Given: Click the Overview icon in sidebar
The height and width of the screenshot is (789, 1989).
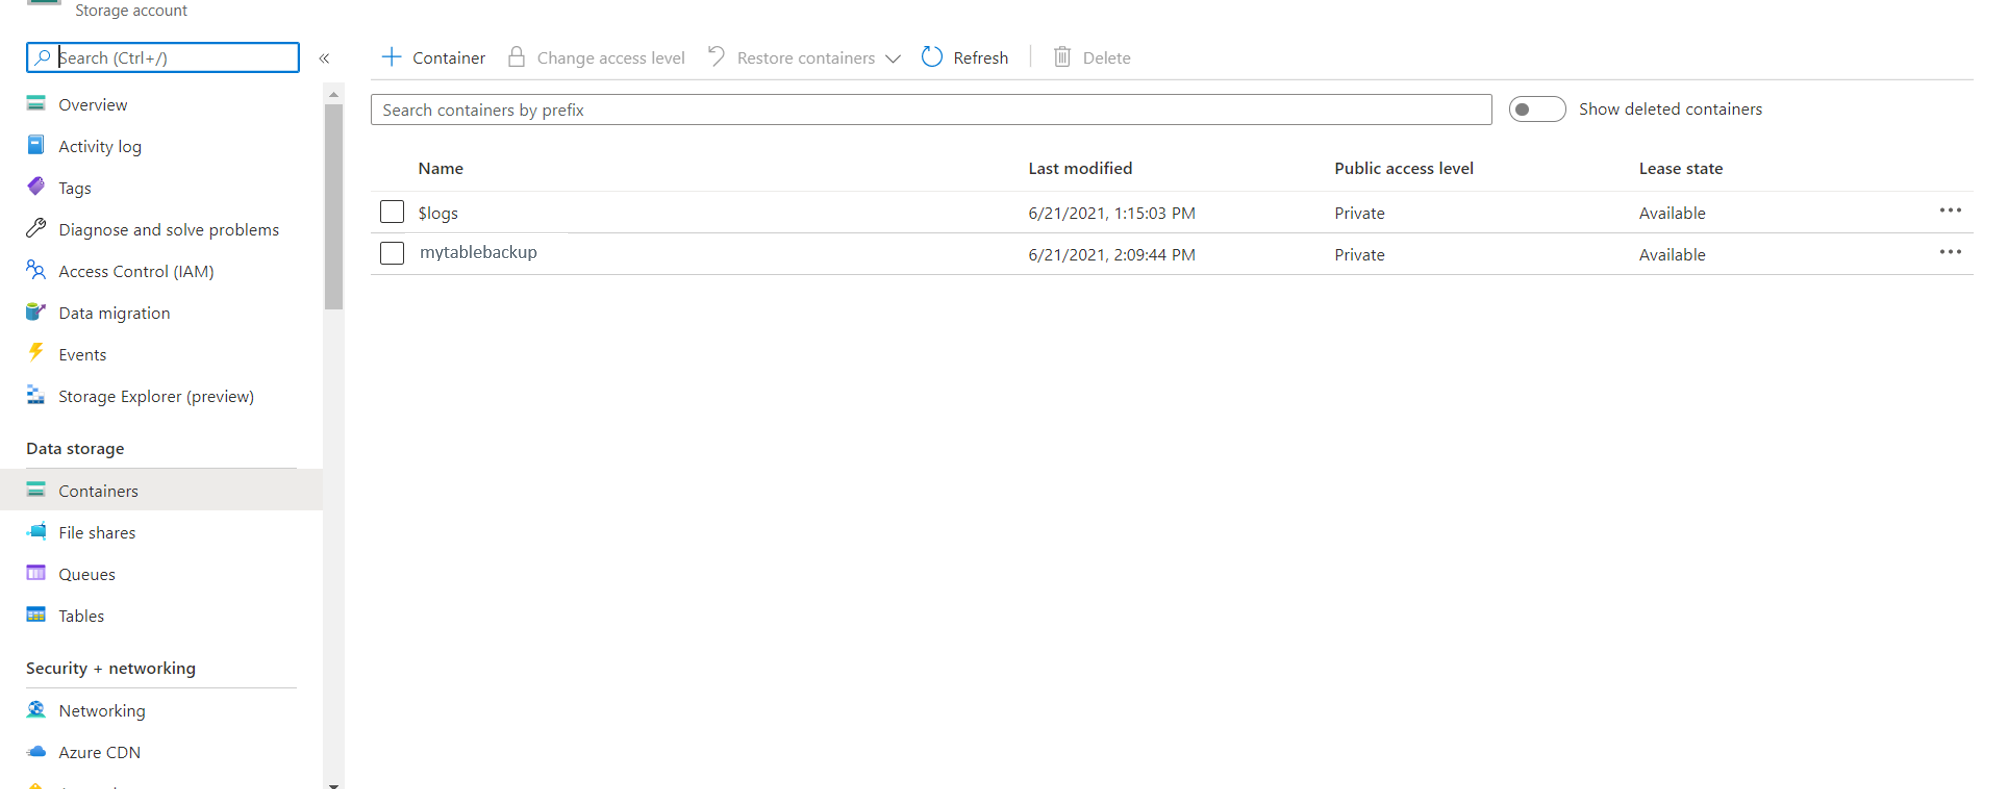Looking at the screenshot, I should 36,103.
